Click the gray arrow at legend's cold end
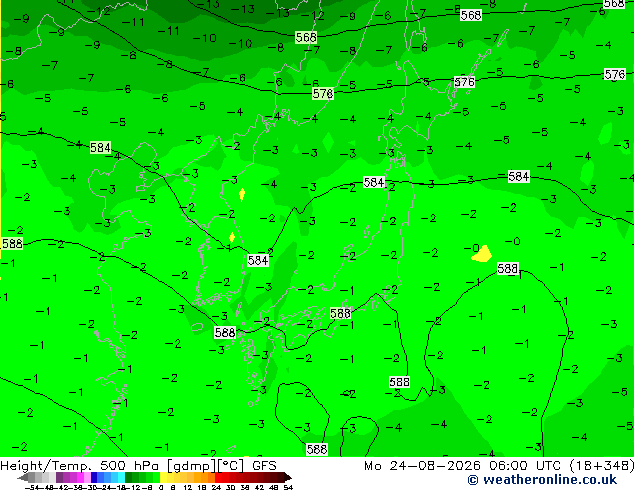This screenshot has width=634, height=490. [x=23, y=477]
